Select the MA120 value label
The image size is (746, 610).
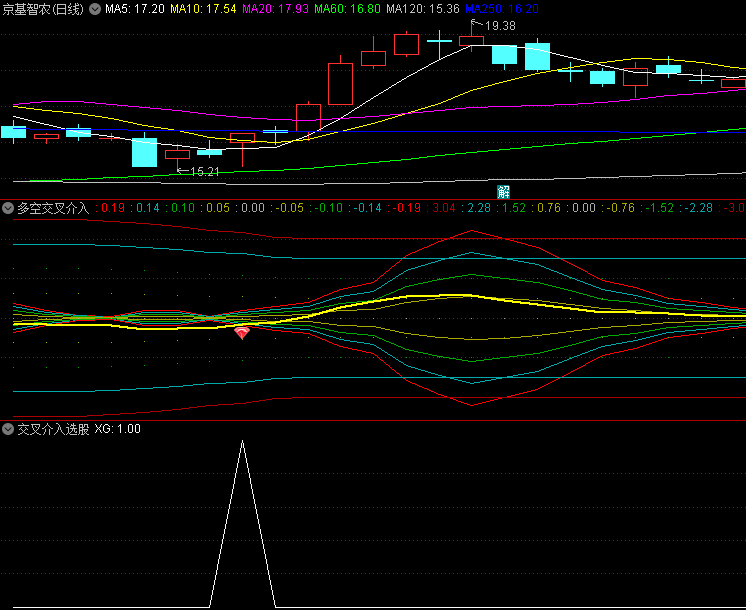pyautogui.click(x=423, y=9)
